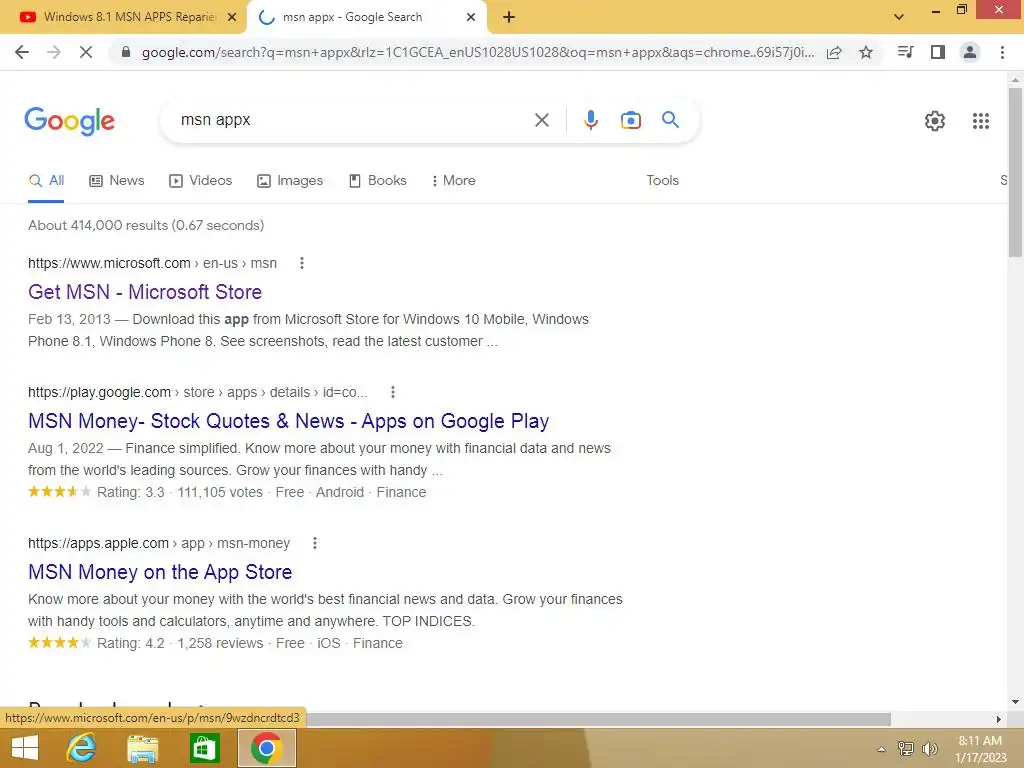Click the taskbar clock 8:11 AM
This screenshot has height=768, width=1024.
(x=980, y=741)
